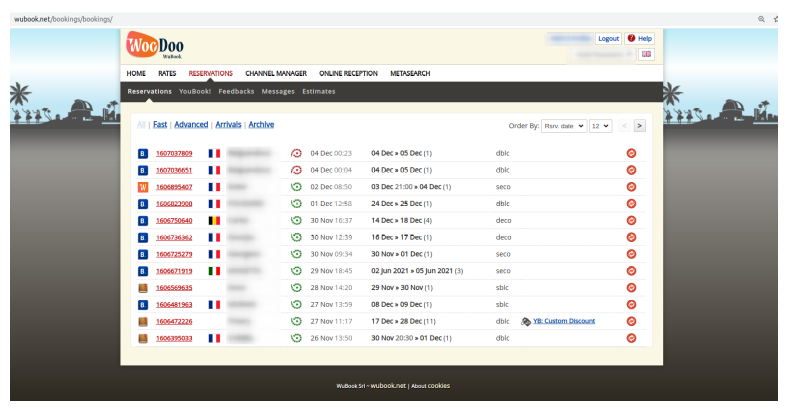
Task: Click green status icon on 1606750640 row
Action: click(296, 220)
